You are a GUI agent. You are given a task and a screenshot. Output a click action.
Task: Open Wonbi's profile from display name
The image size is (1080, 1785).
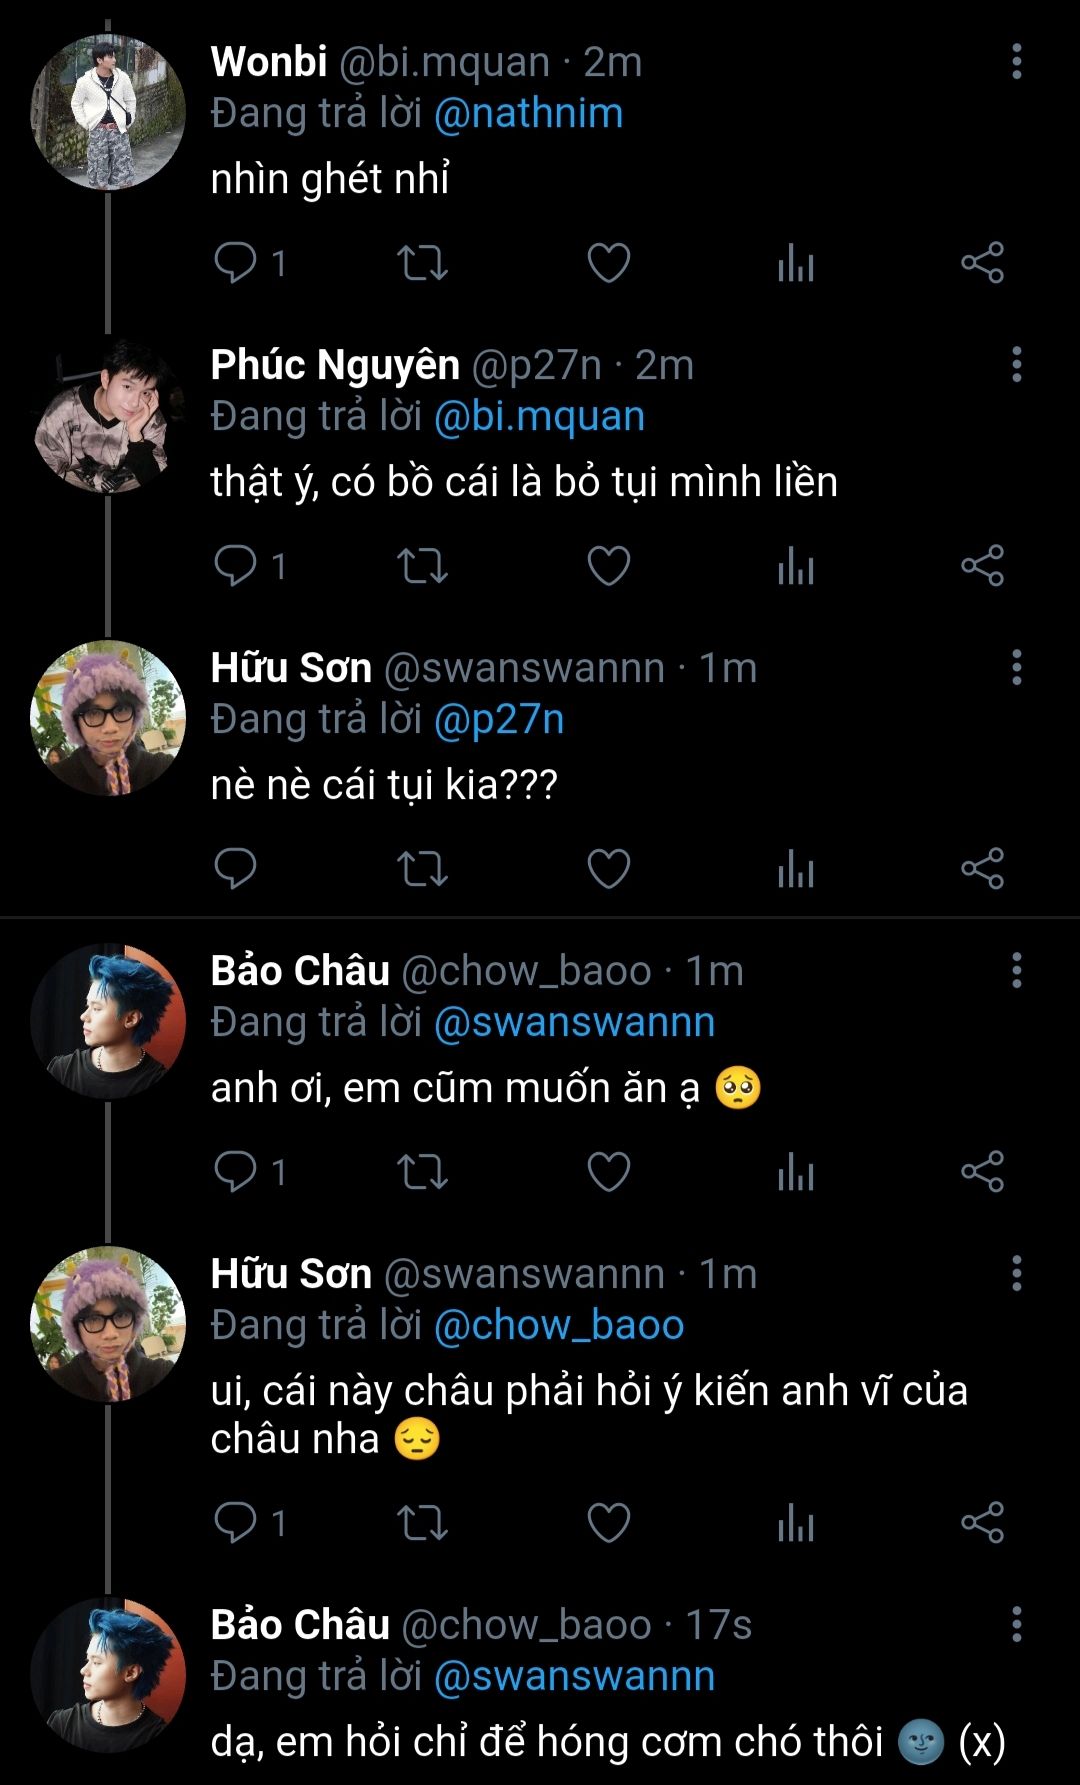(269, 62)
